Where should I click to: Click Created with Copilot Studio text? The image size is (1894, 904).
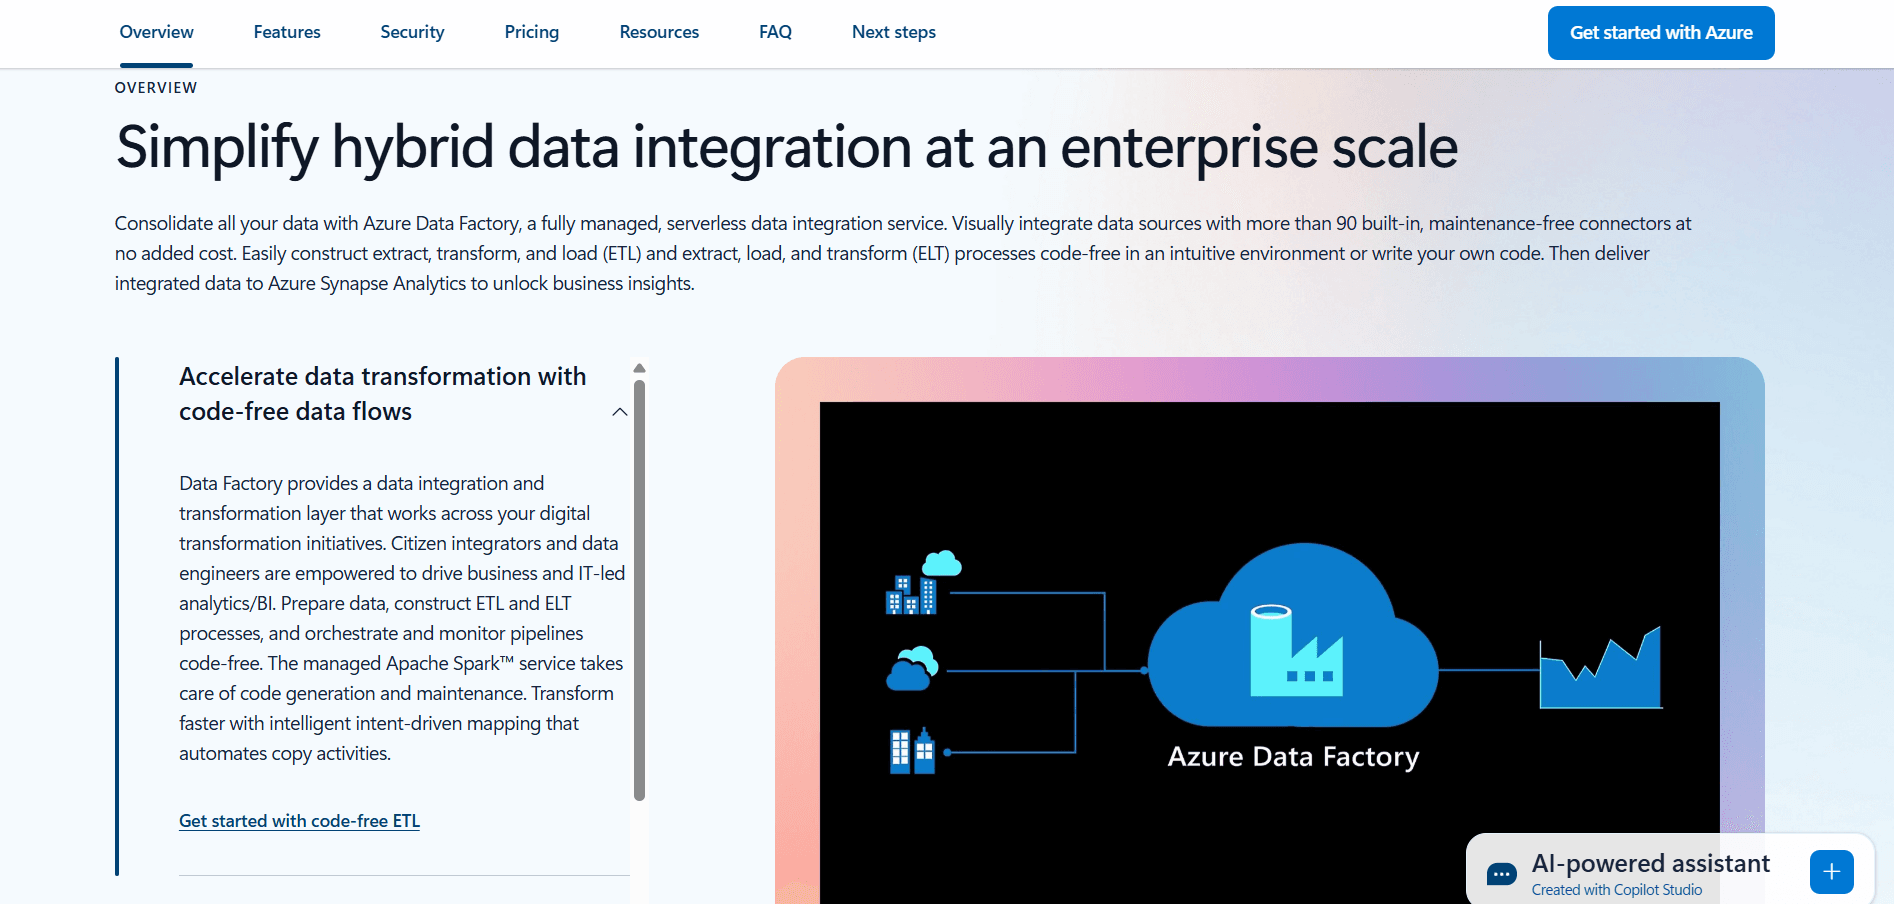tap(1616, 890)
